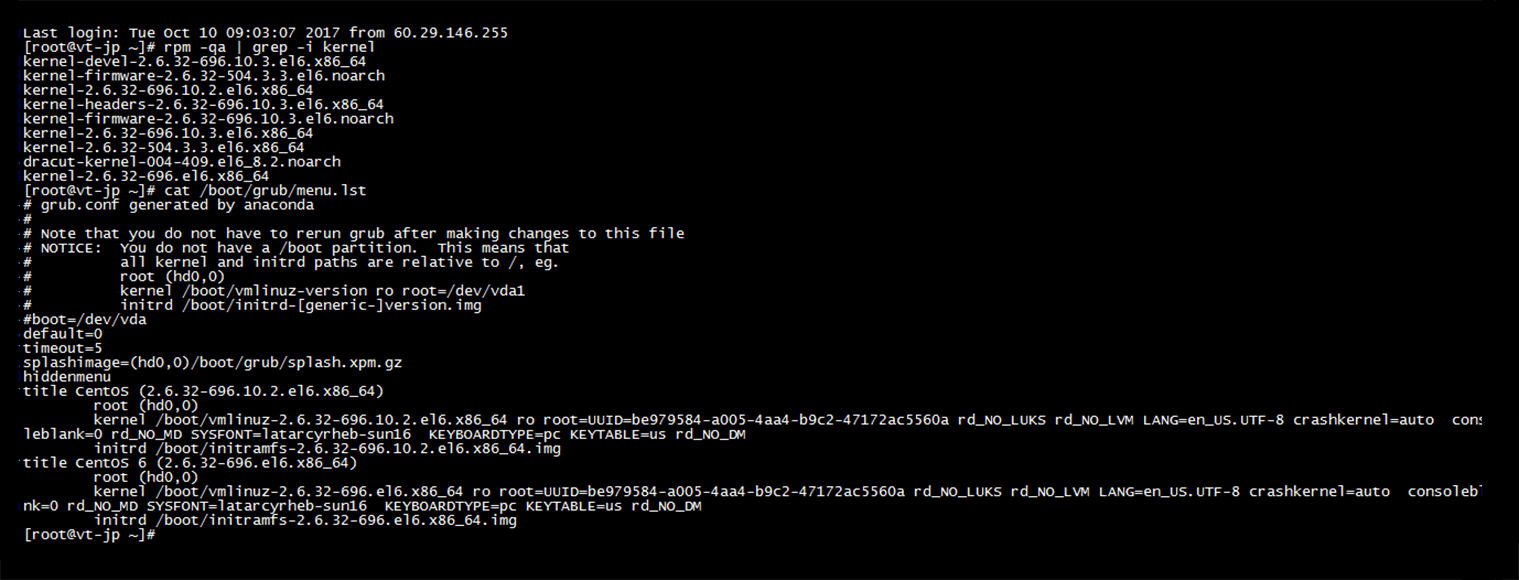The image size is (1519, 580).
Task: Click the 'hiddenmenu' line
Action: coord(67,376)
